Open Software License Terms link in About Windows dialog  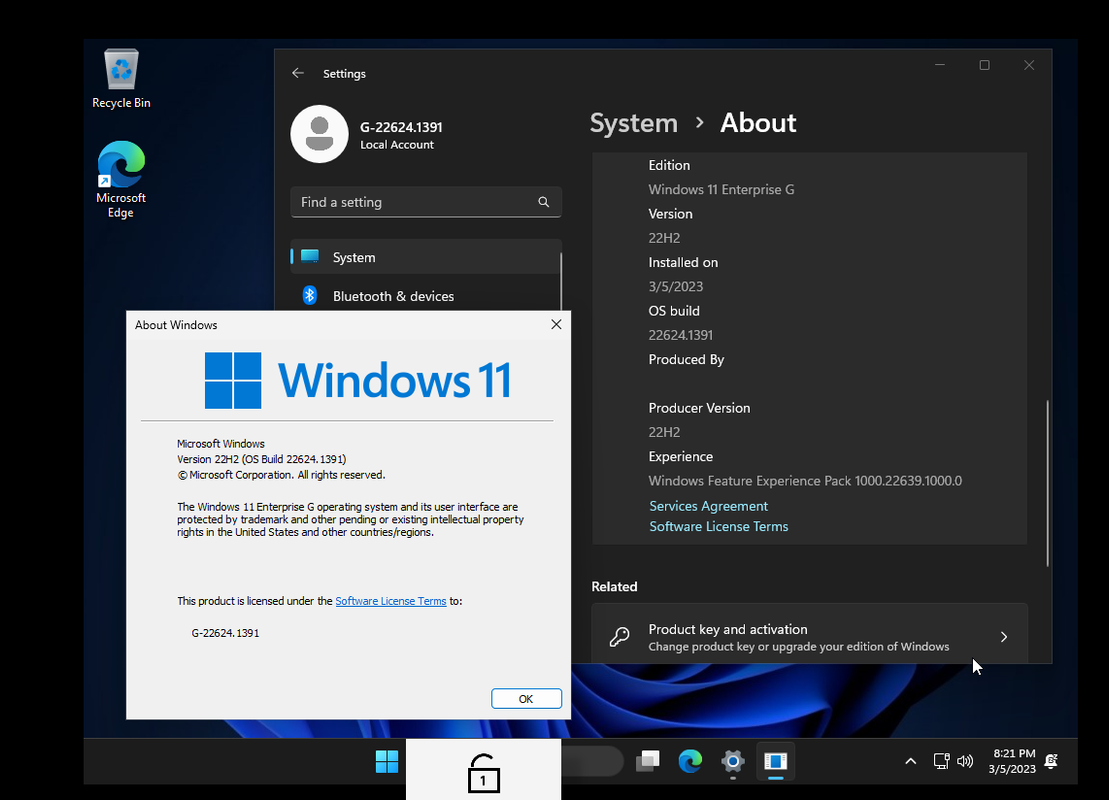tap(390, 601)
